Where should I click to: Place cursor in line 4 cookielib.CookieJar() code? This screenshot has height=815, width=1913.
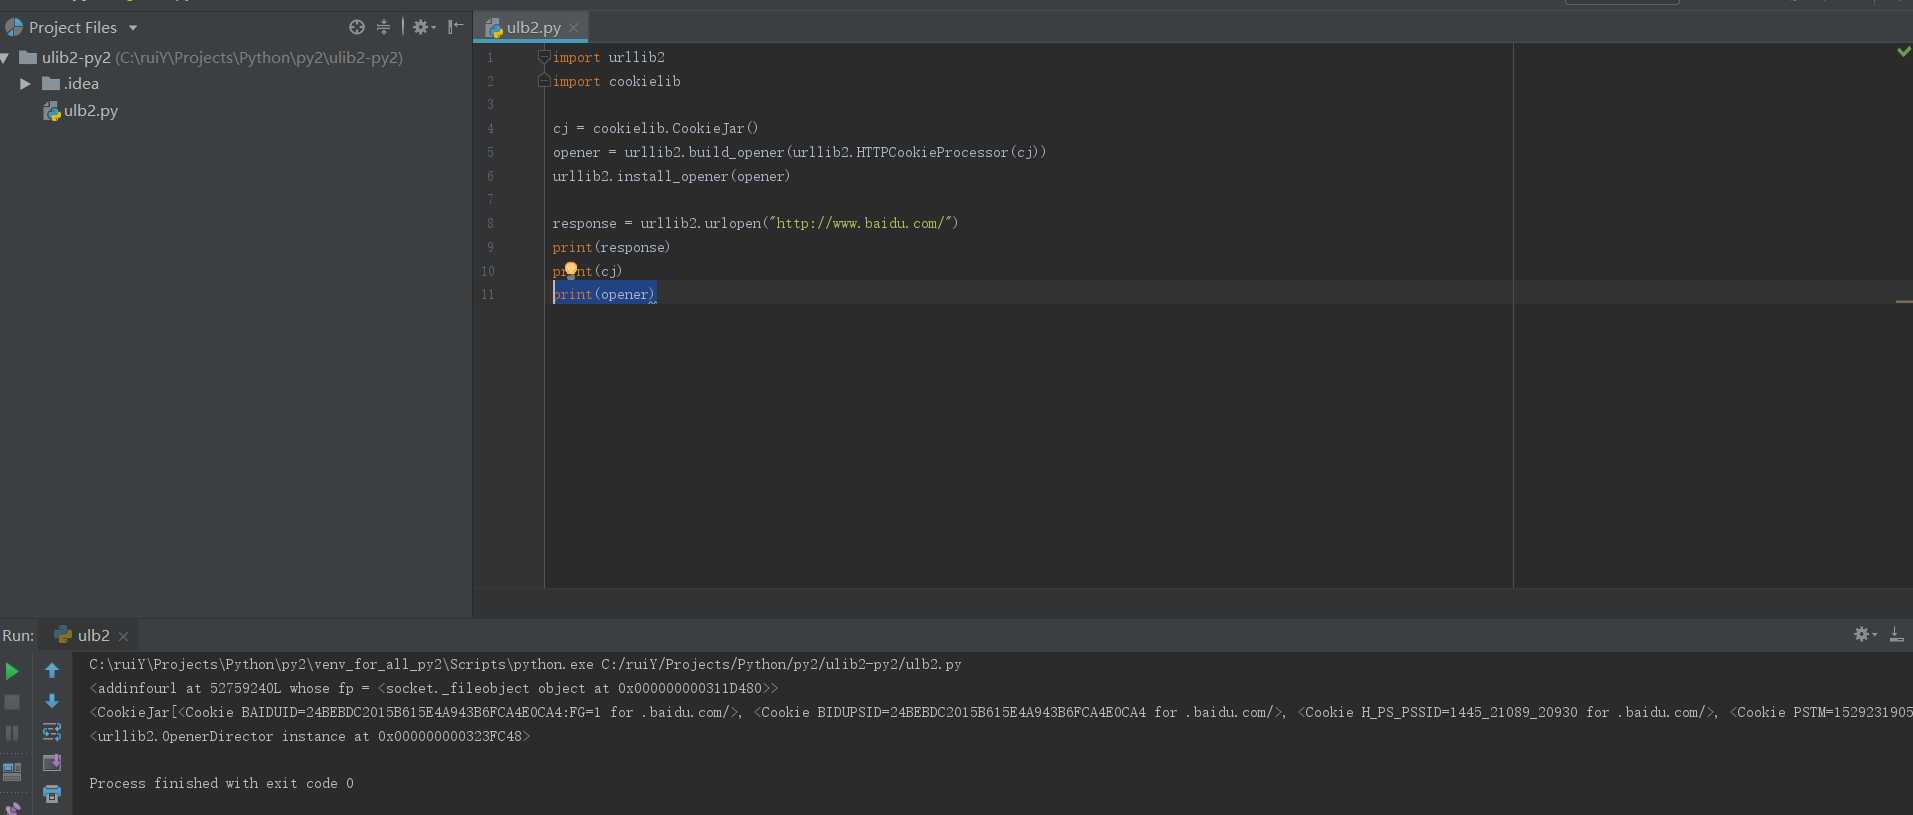(x=656, y=128)
